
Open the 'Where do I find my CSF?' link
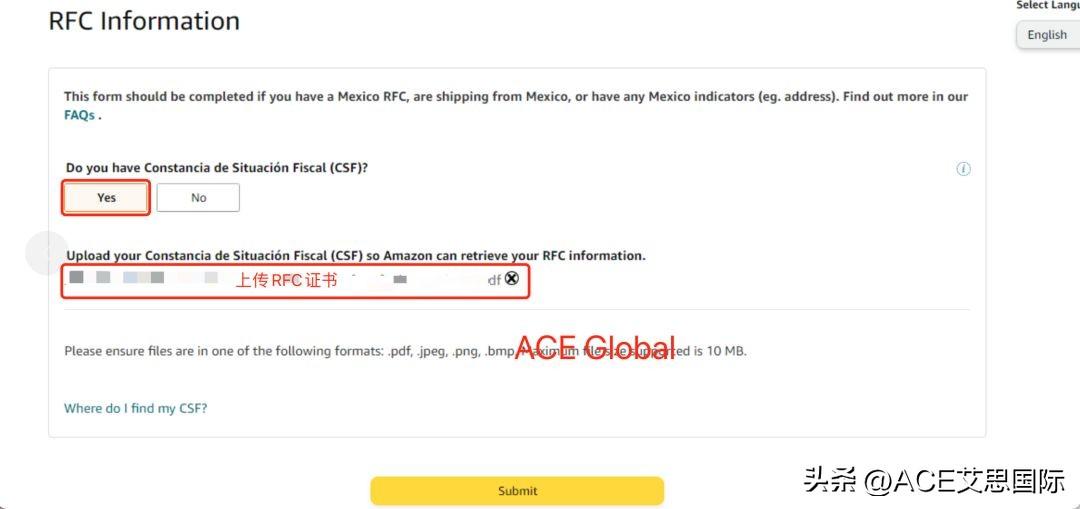coord(136,408)
